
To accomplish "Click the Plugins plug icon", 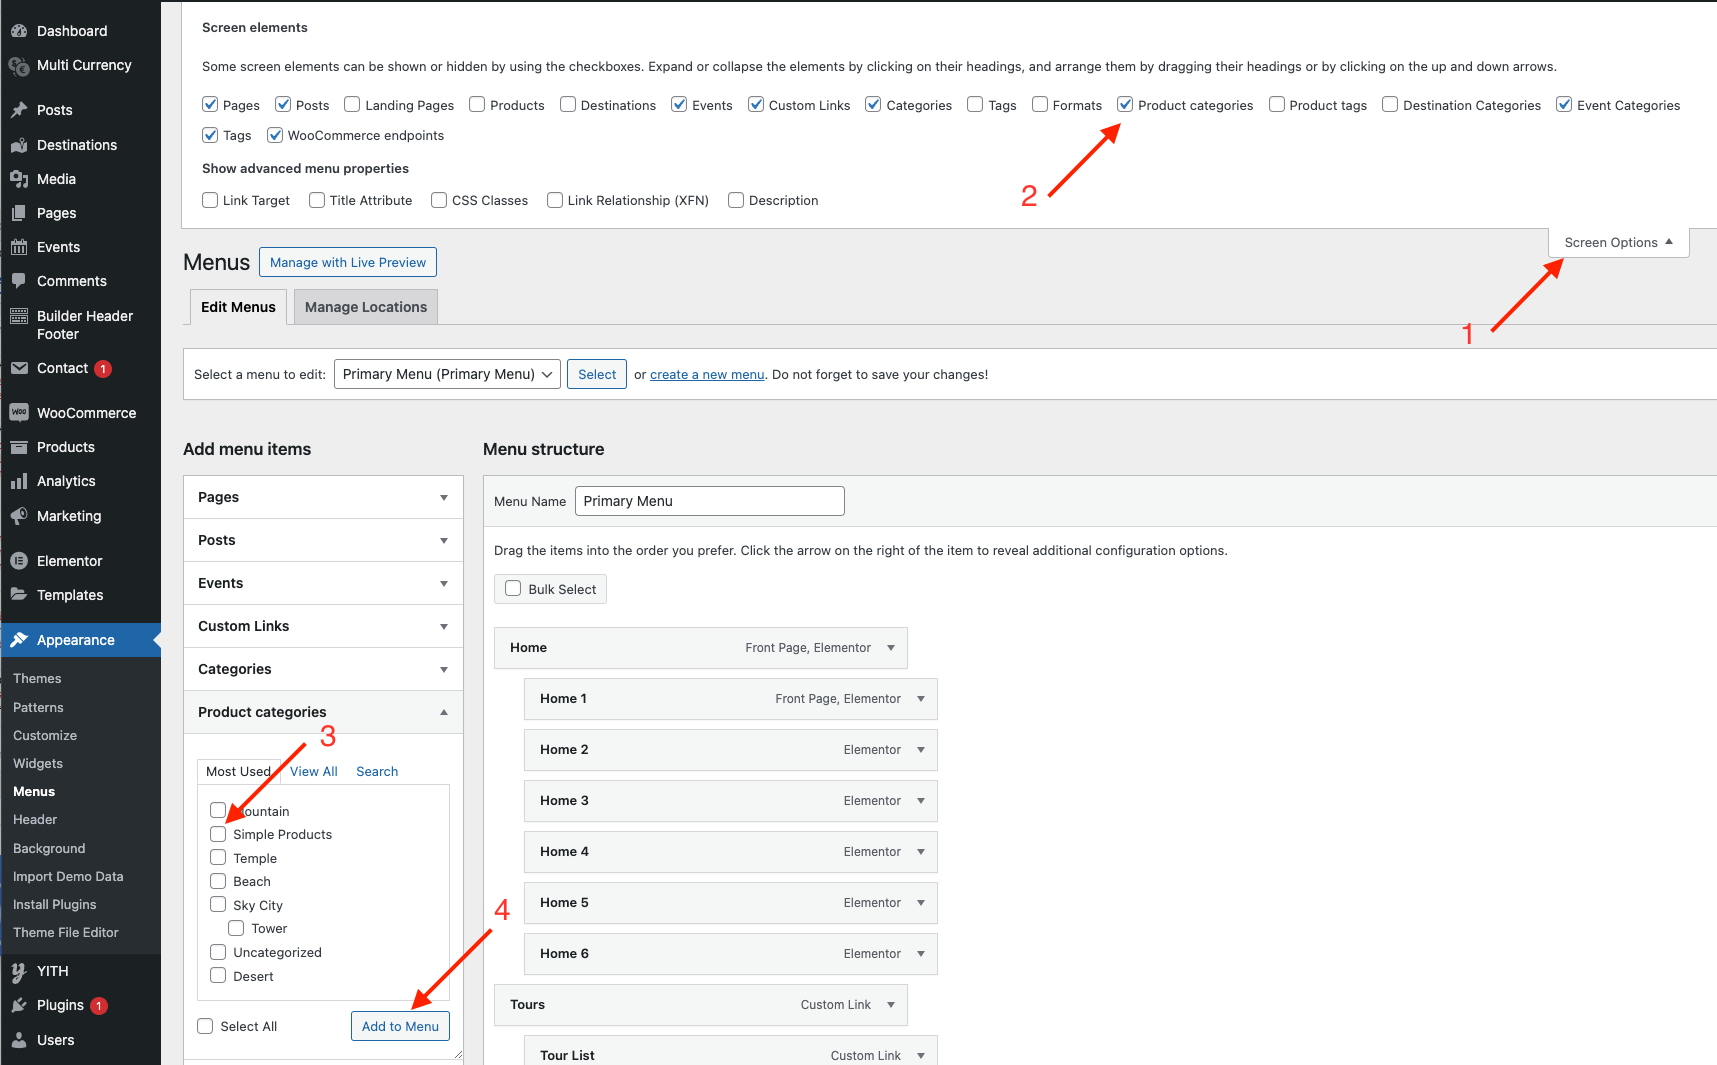I will click(x=19, y=1005).
